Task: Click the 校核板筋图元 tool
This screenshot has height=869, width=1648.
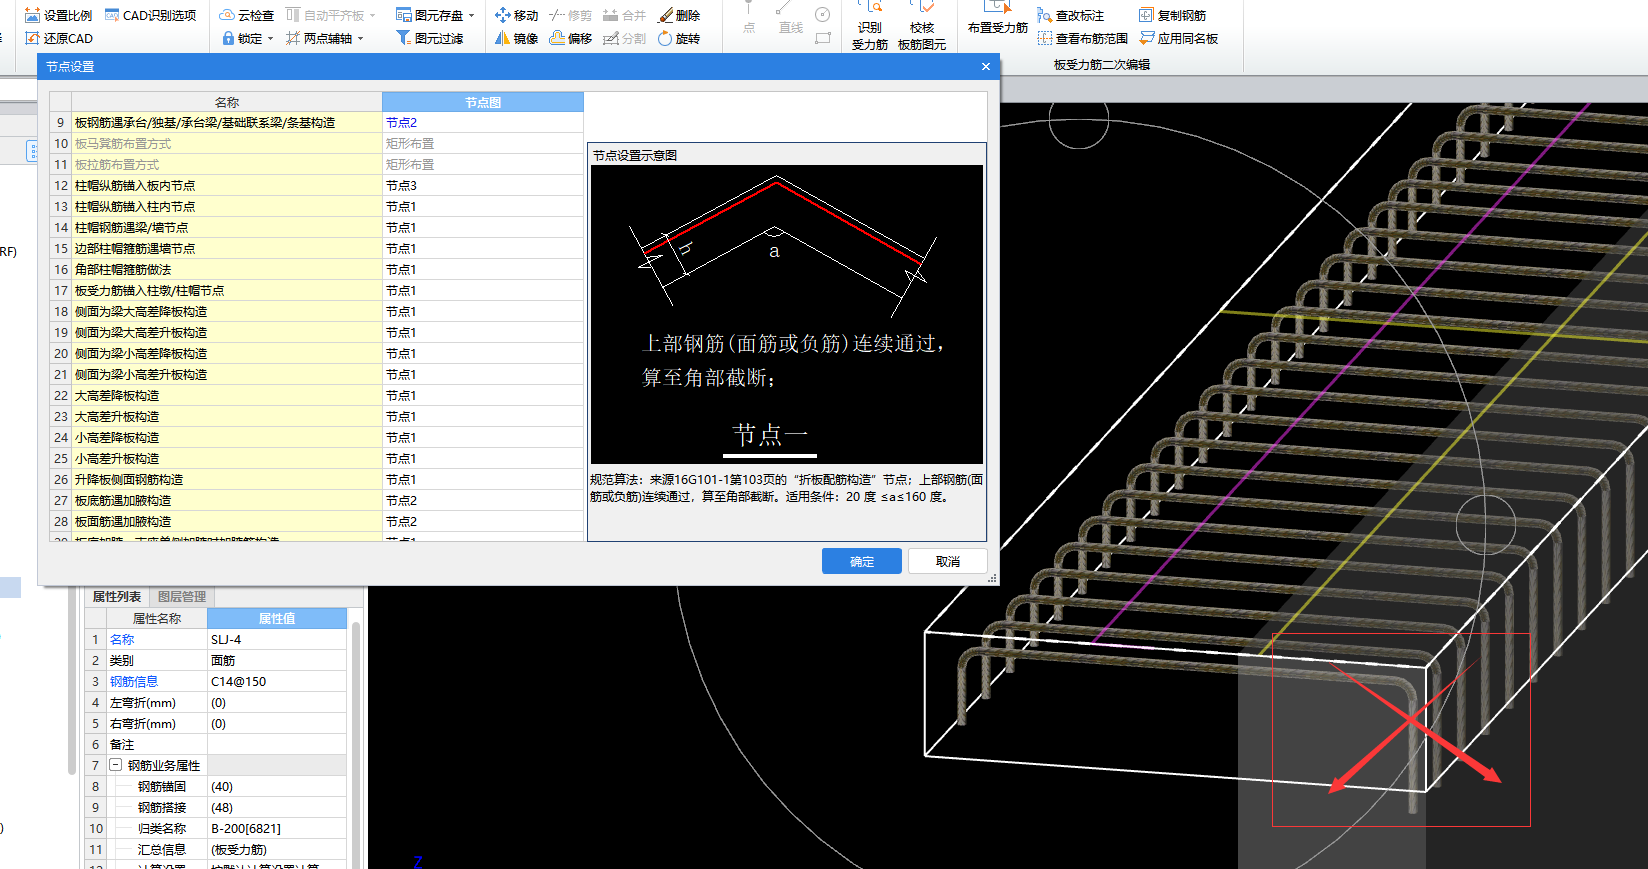Action: point(922,26)
